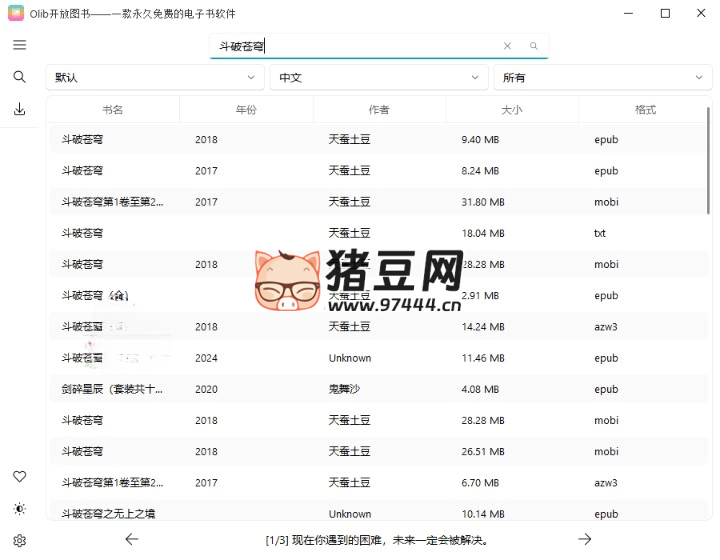Run search with the magnifier in search box
Screen dimensions: 720x560
534,46
